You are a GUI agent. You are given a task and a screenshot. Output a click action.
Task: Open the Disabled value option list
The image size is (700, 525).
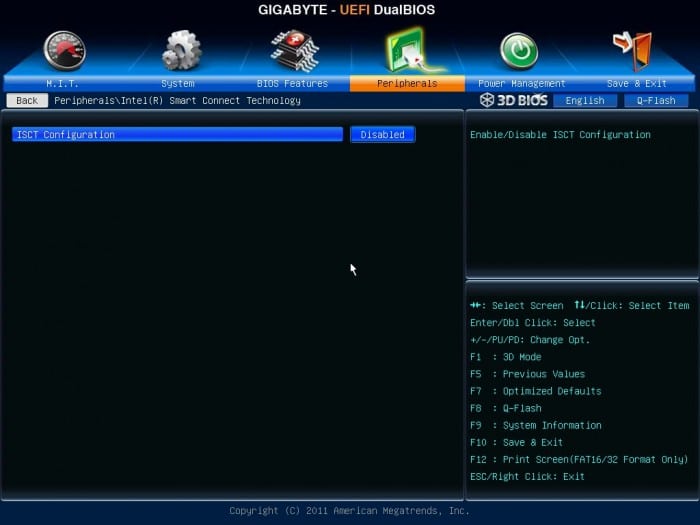tap(383, 134)
